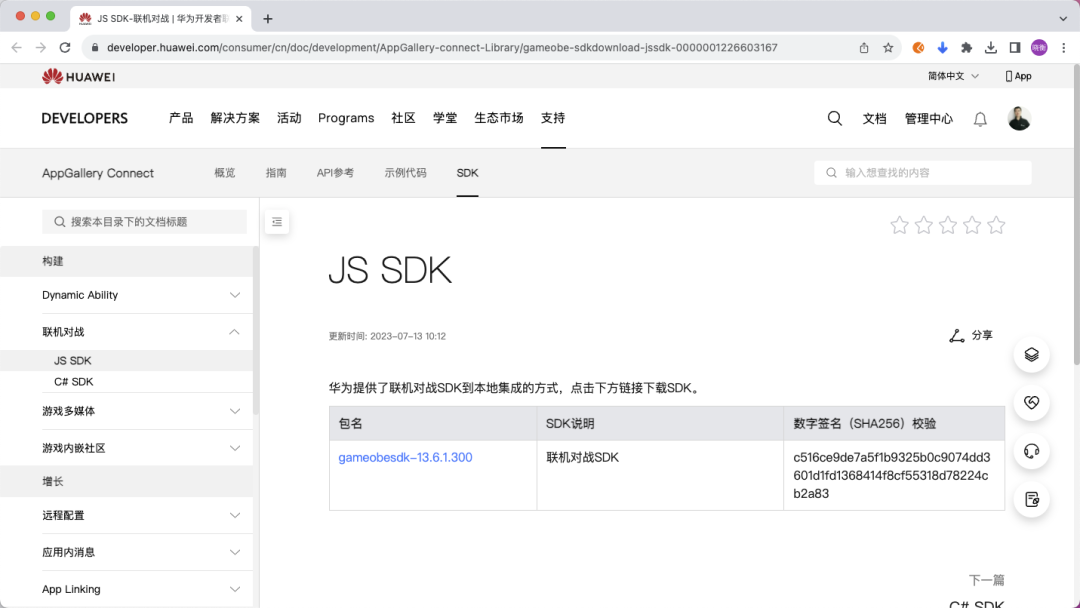The image size is (1080, 608).
Task: Open the tab list dropdown arrow
Action: pyautogui.click(x=1063, y=19)
